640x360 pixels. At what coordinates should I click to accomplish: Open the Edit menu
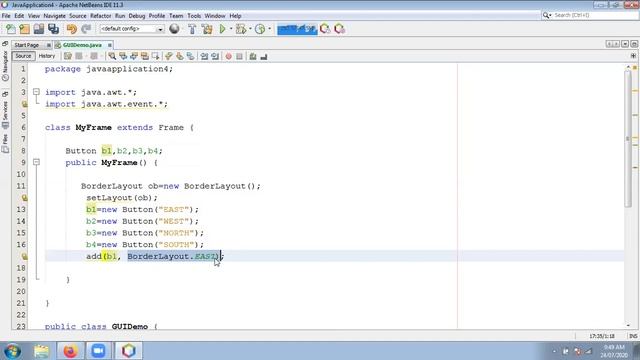(x=19, y=16)
